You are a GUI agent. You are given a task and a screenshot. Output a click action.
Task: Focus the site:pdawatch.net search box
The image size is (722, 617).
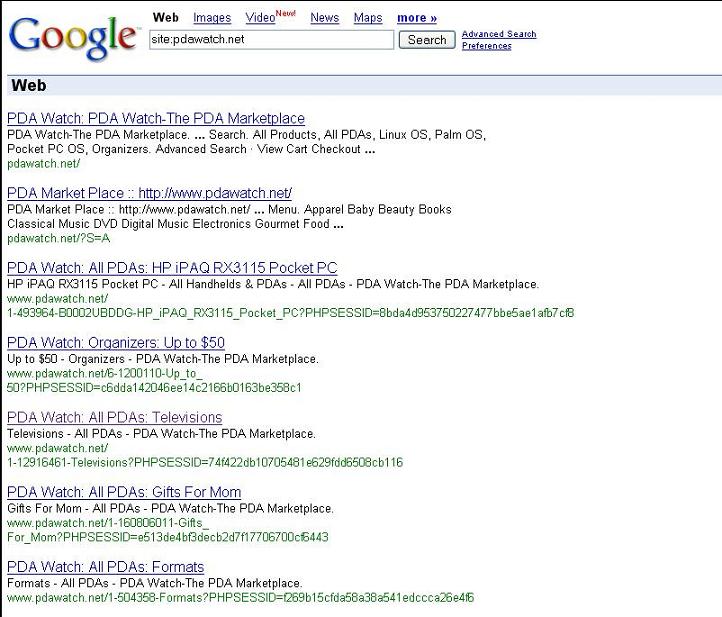272,40
